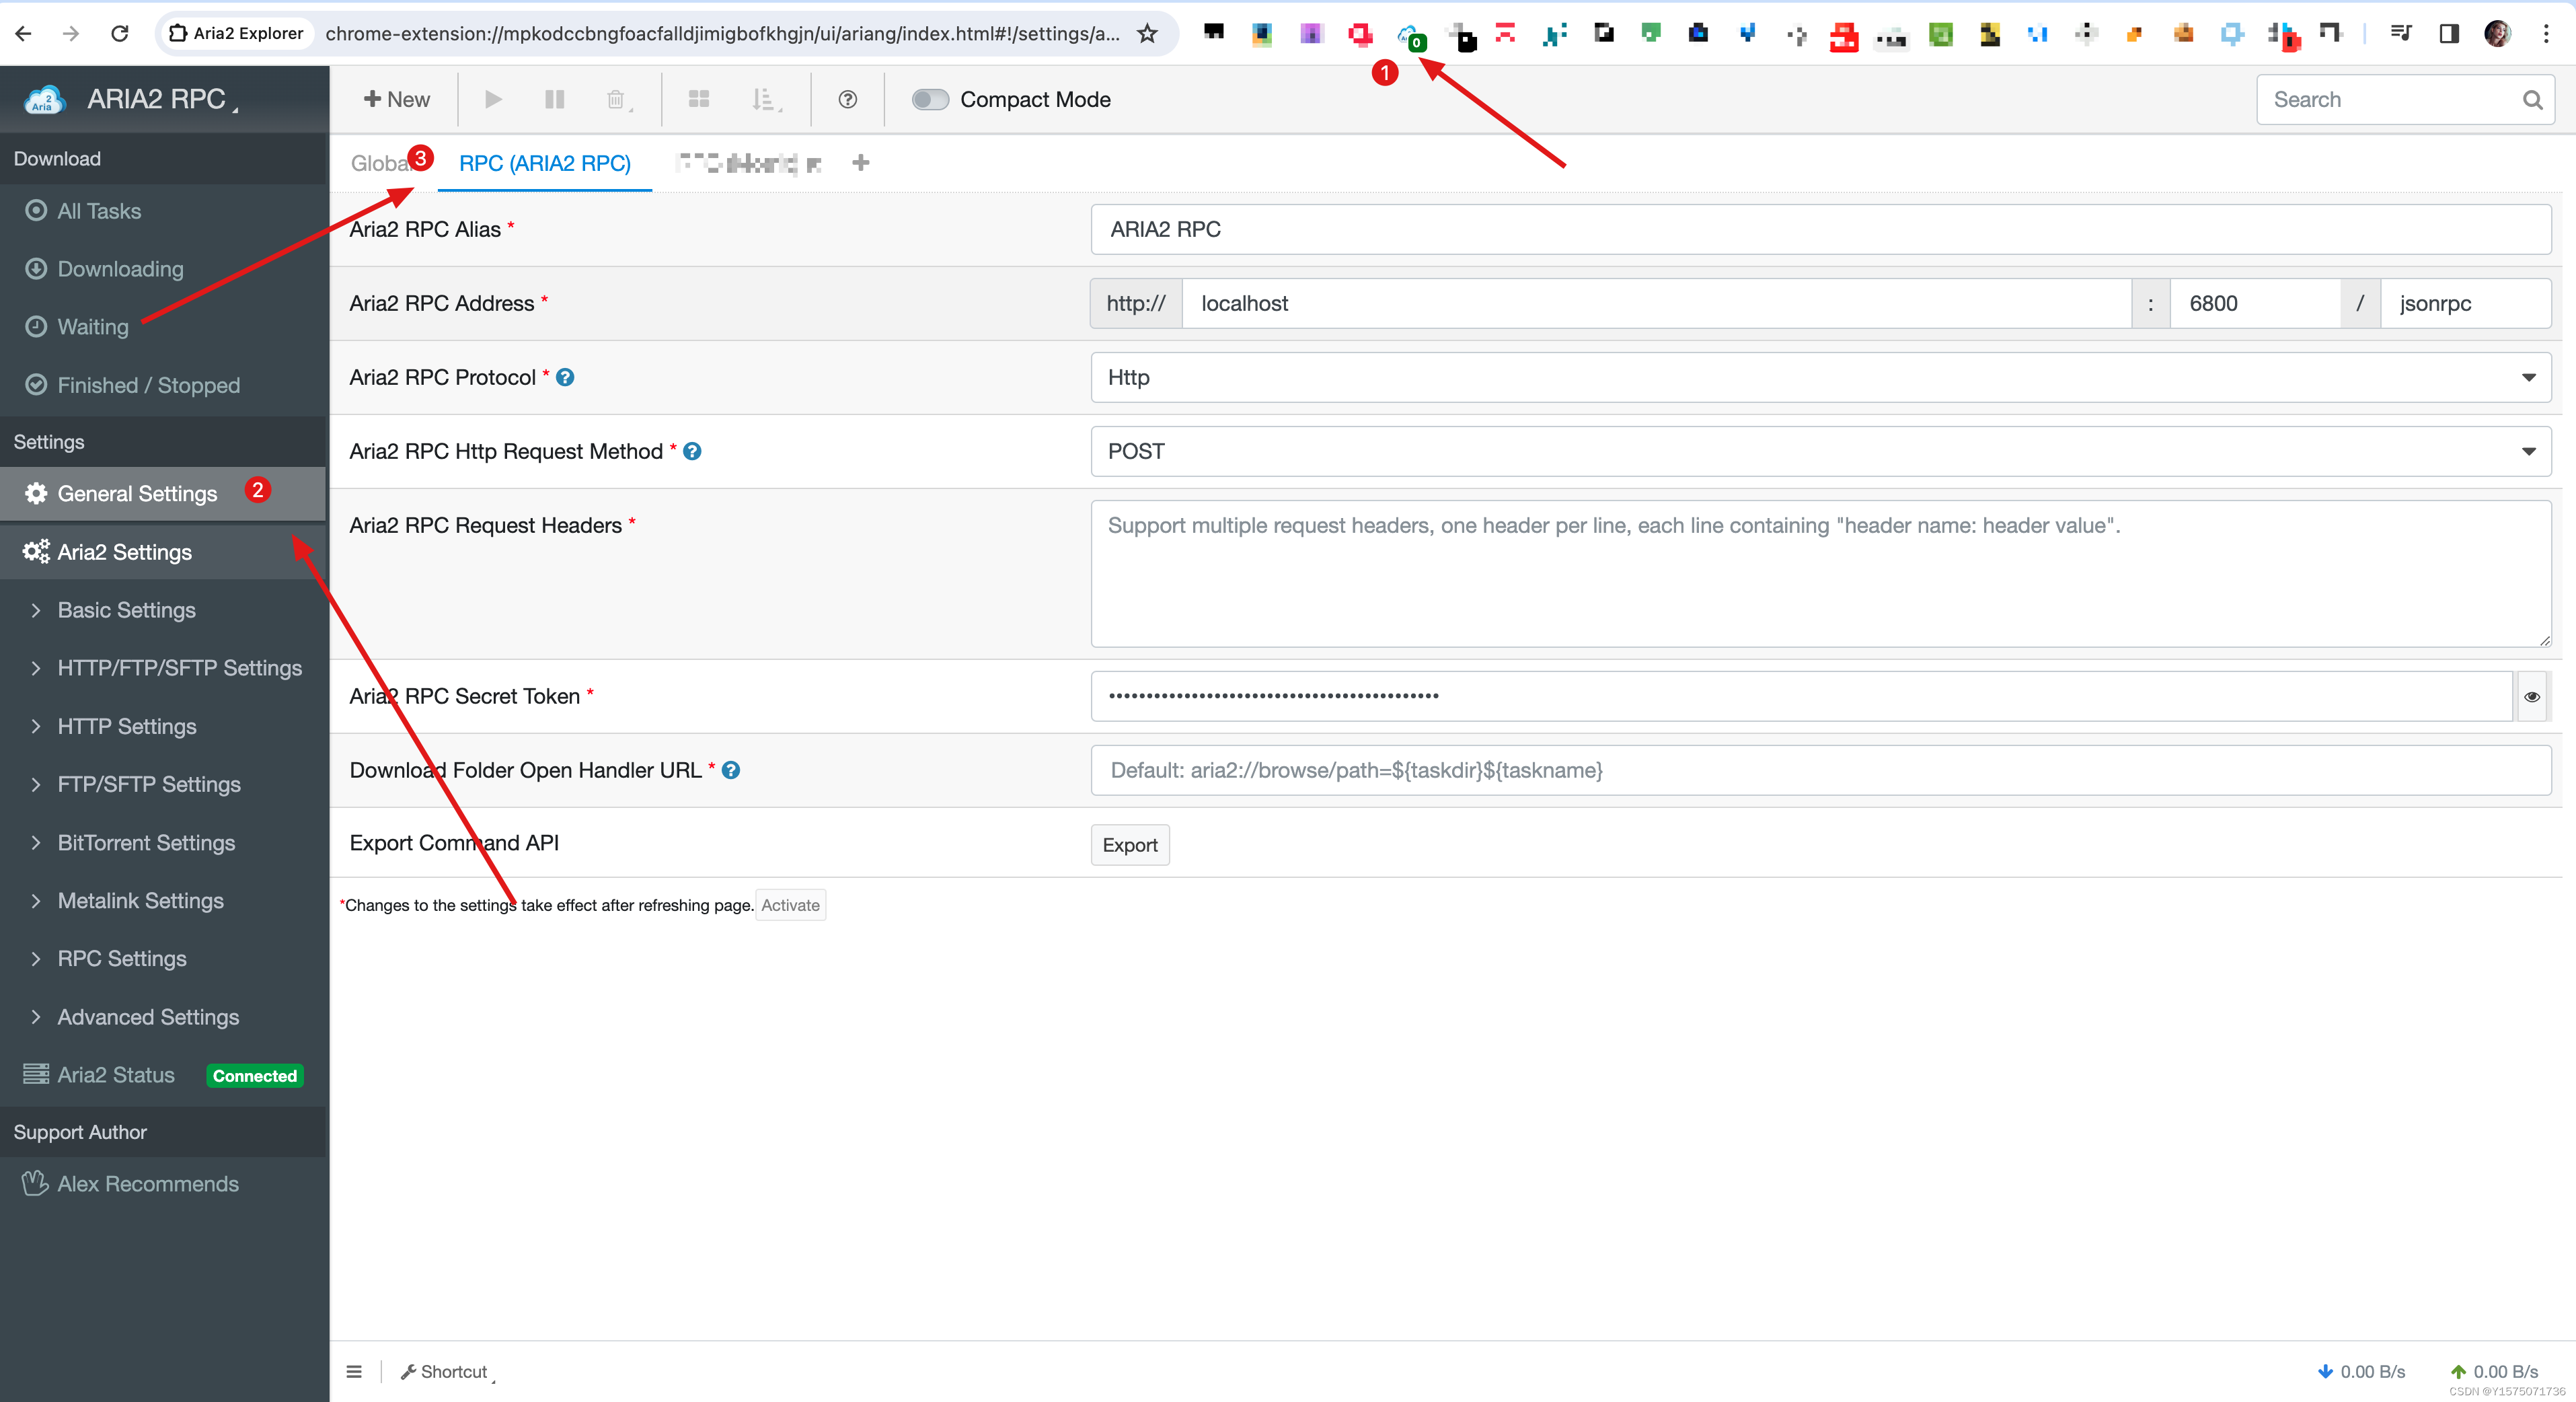Open Http Request Method POST dropdown
The height and width of the screenshot is (1402, 2576).
[x=1820, y=451]
